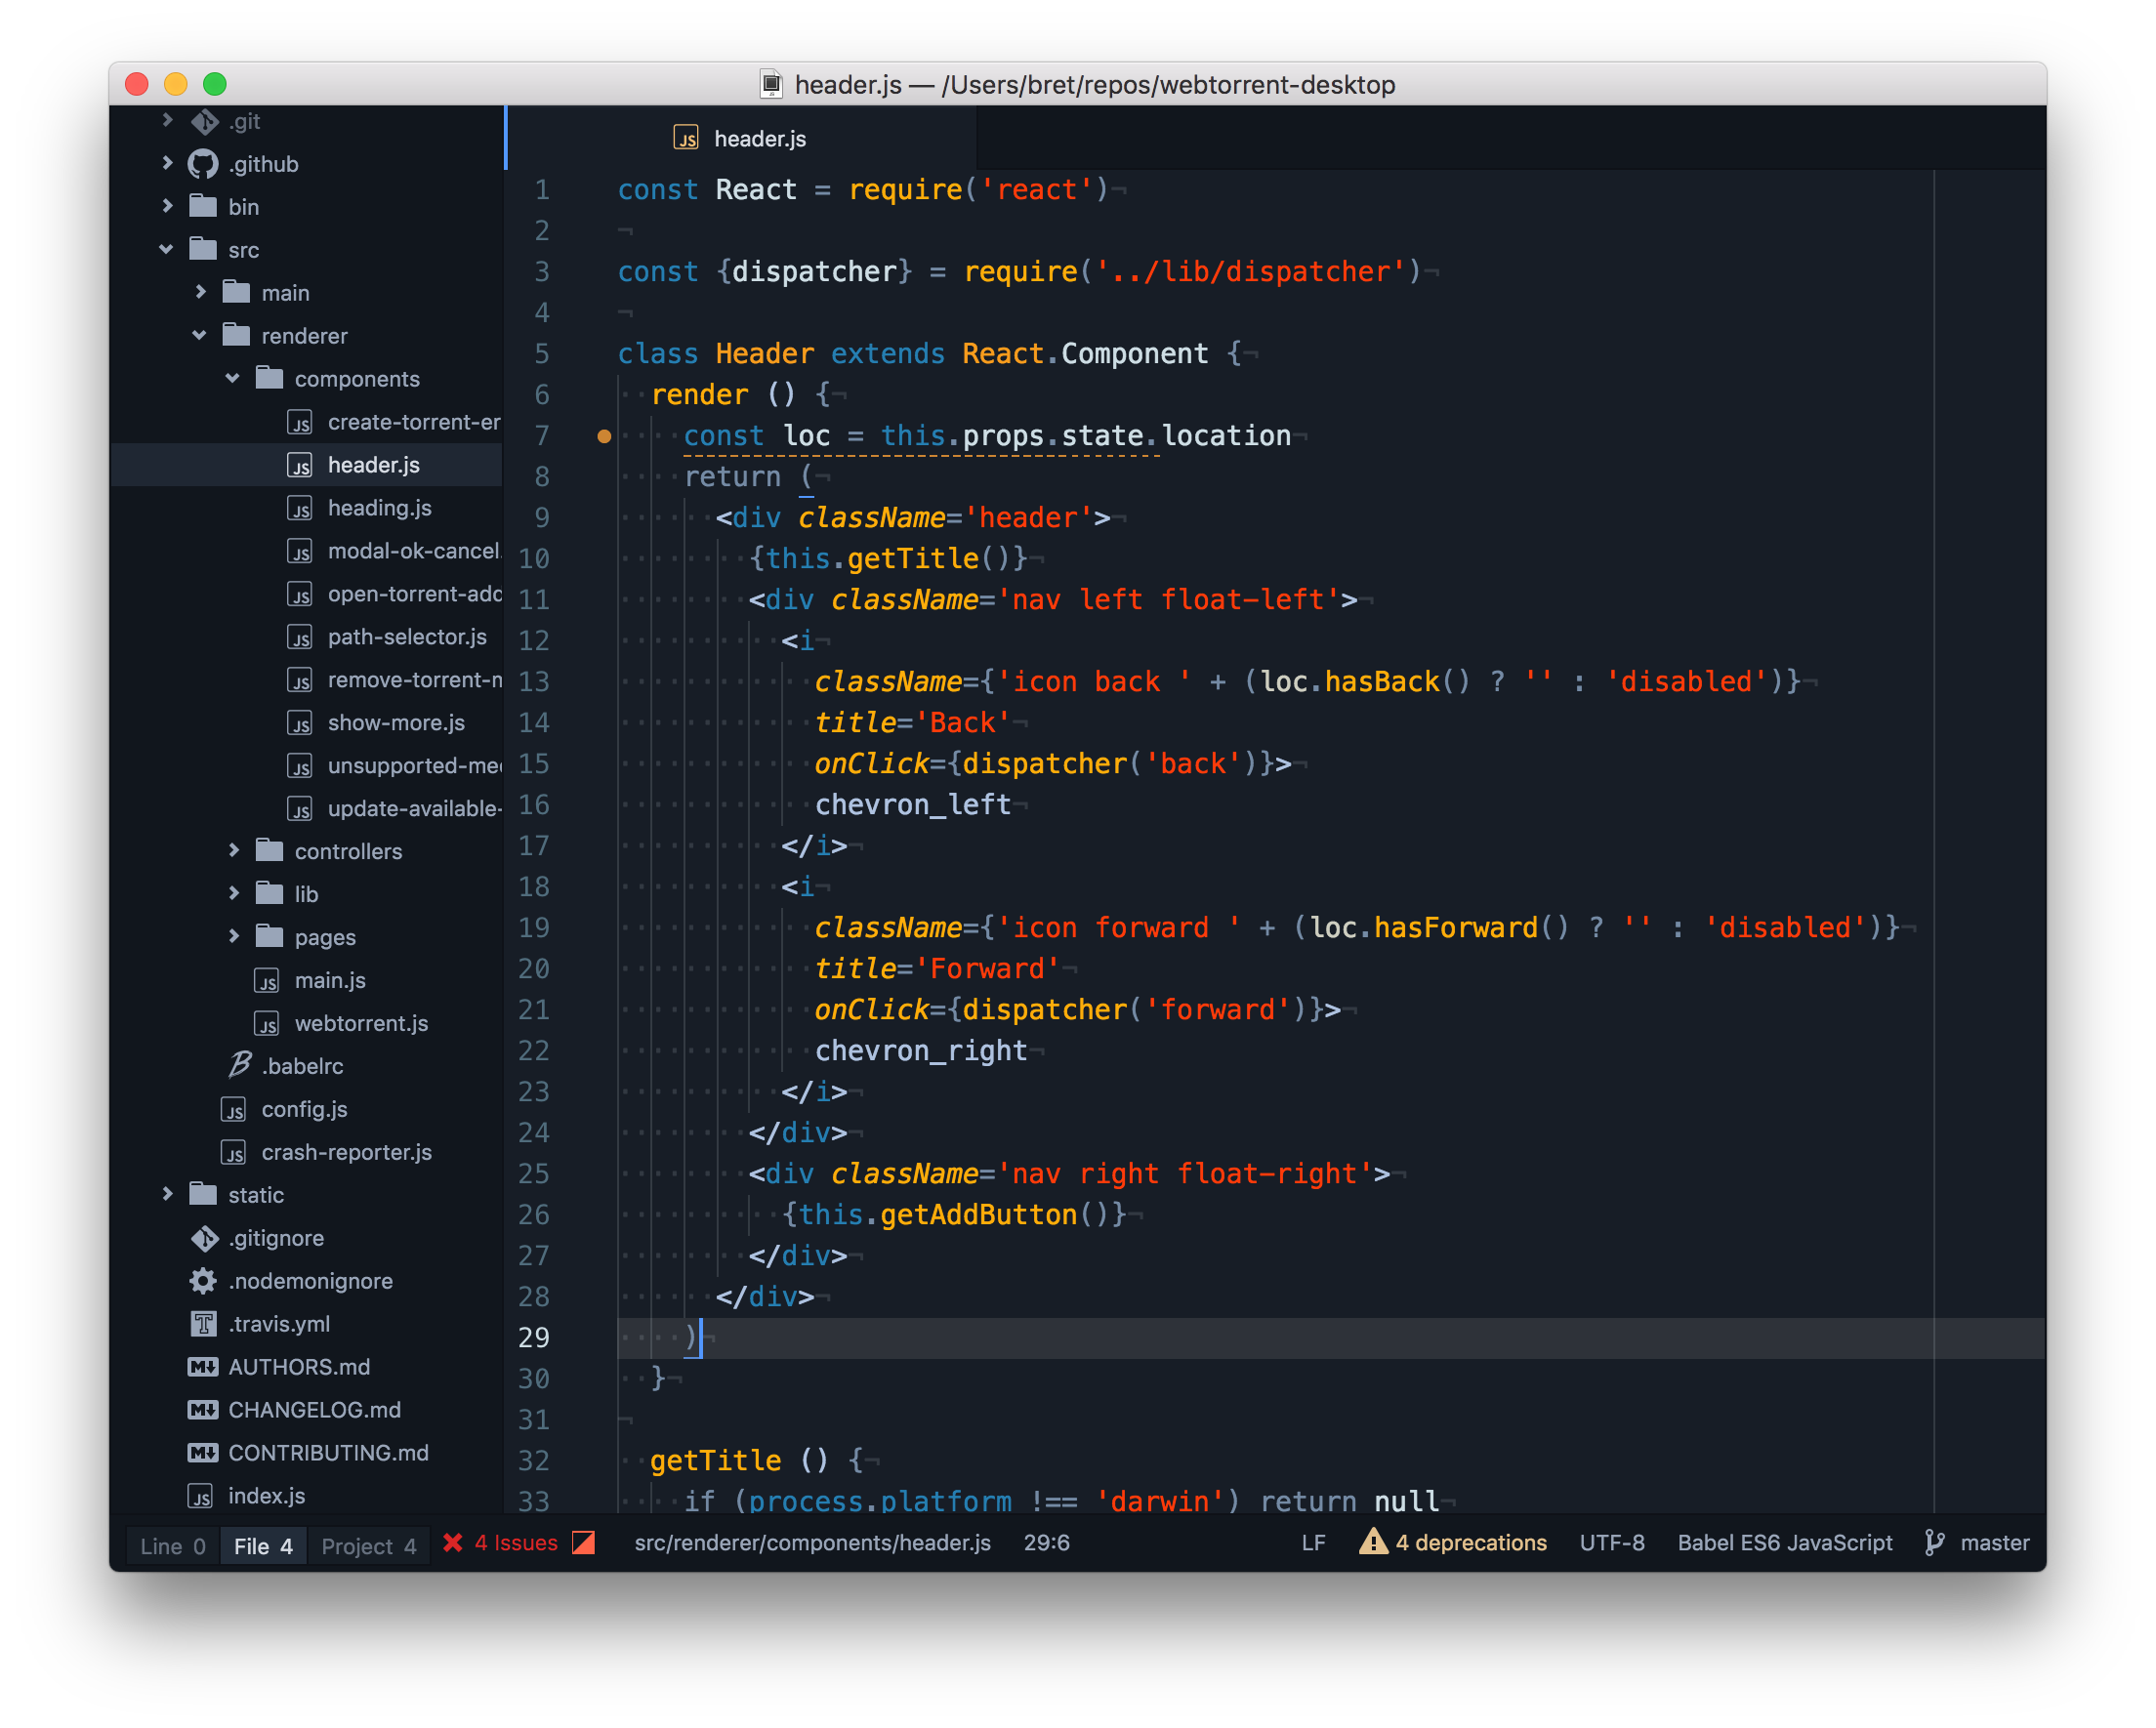Switch to the header.js editor tab
Viewport: 2156px width, 1728px height.
point(742,138)
